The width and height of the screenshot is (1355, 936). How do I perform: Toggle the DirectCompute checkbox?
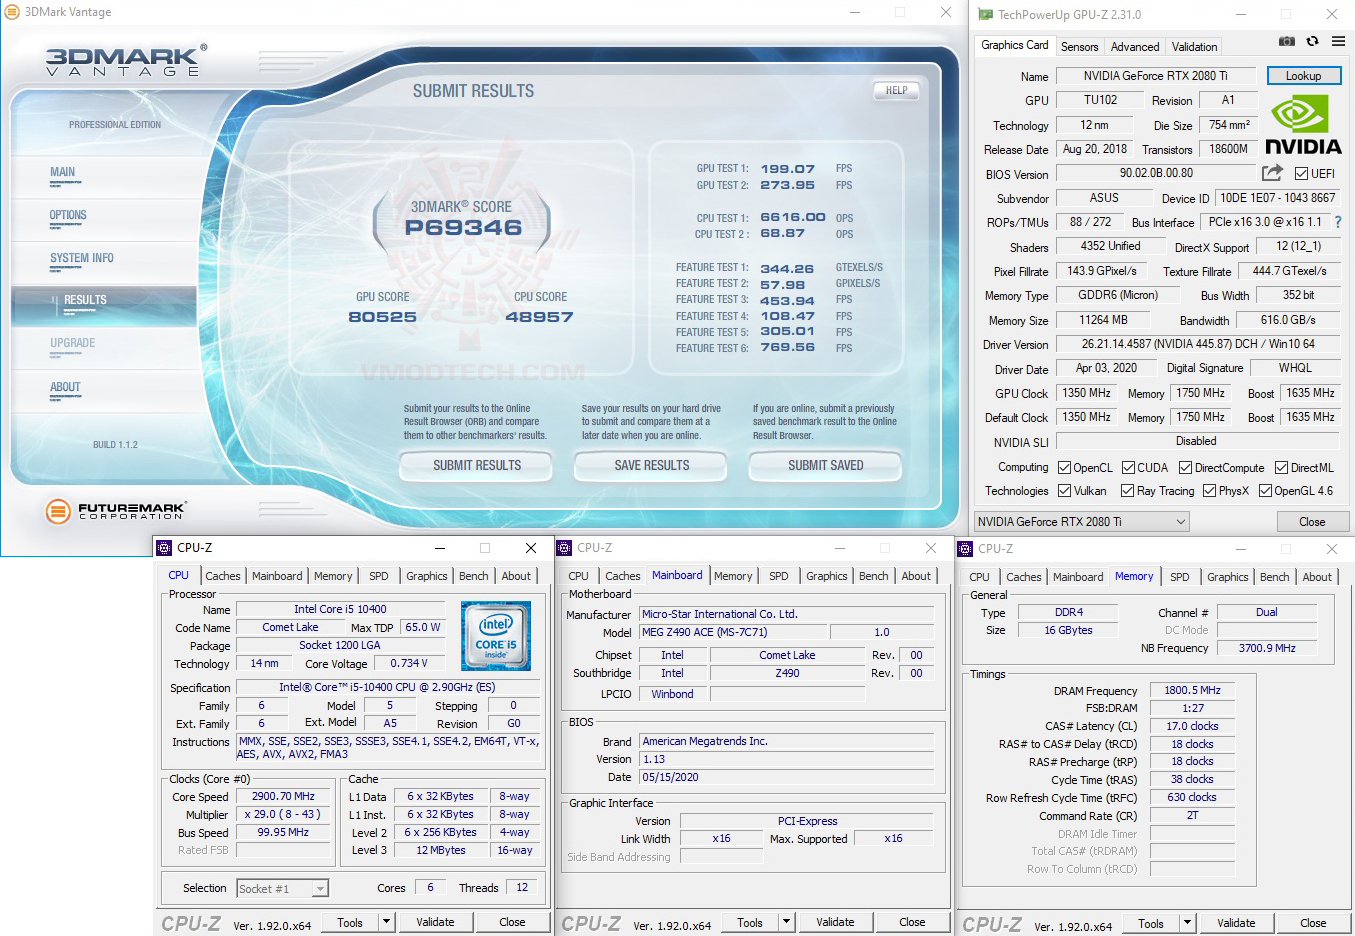[x=1185, y=467]
